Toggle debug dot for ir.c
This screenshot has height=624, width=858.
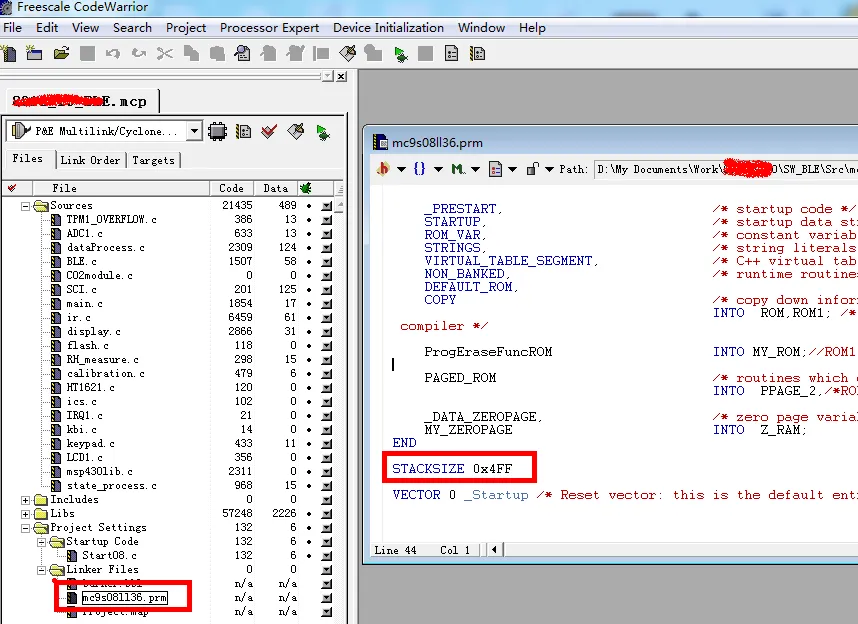[309, 317]
